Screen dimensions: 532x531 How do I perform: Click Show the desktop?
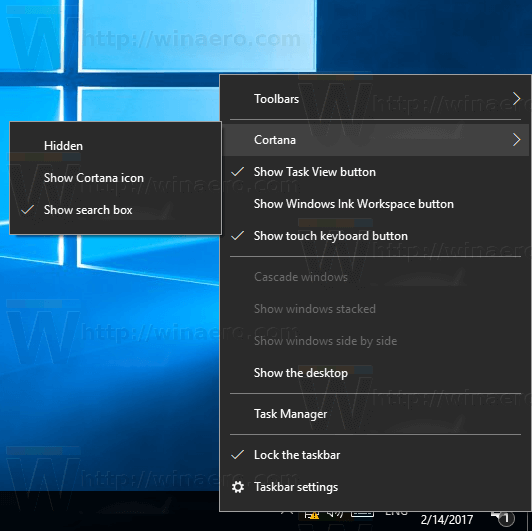tap(375, 373)
